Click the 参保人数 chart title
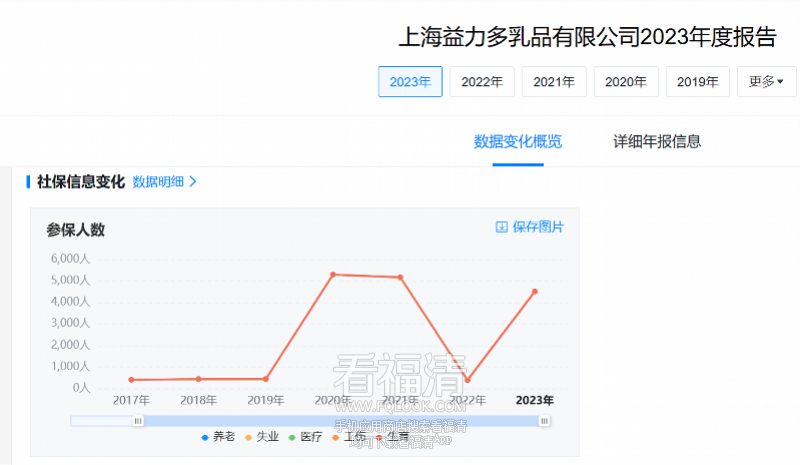The height and width of the screenshot is (465, 800). tap(76, 230)
